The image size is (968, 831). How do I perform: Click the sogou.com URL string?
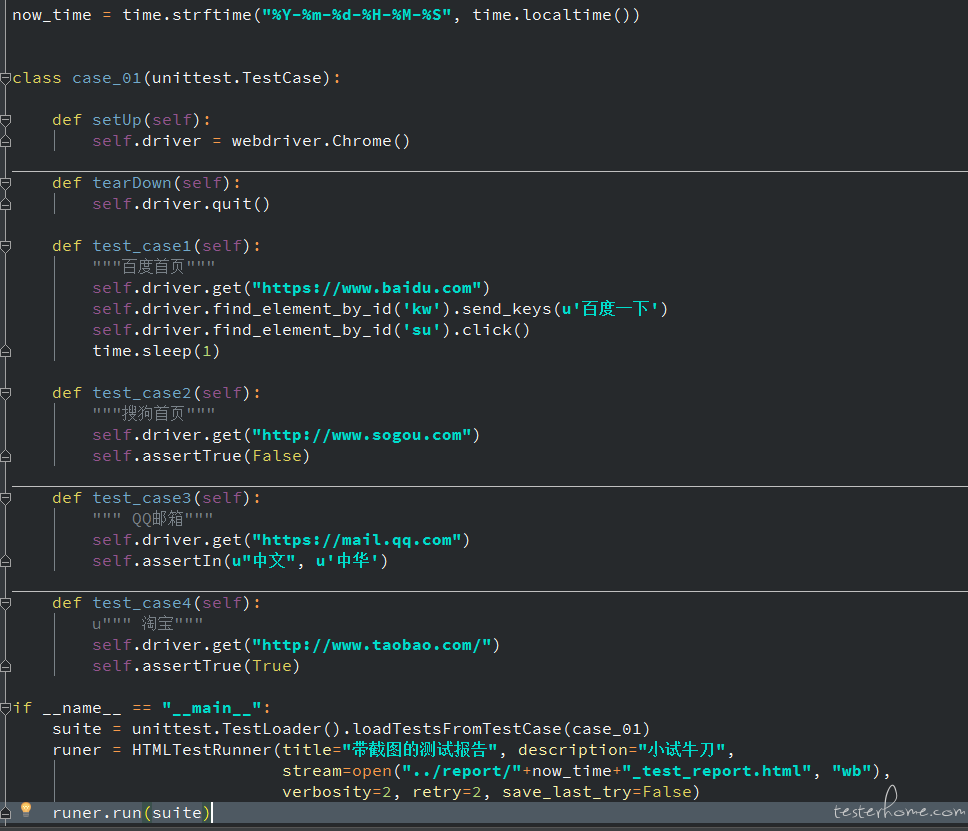[x=362, y=435]
